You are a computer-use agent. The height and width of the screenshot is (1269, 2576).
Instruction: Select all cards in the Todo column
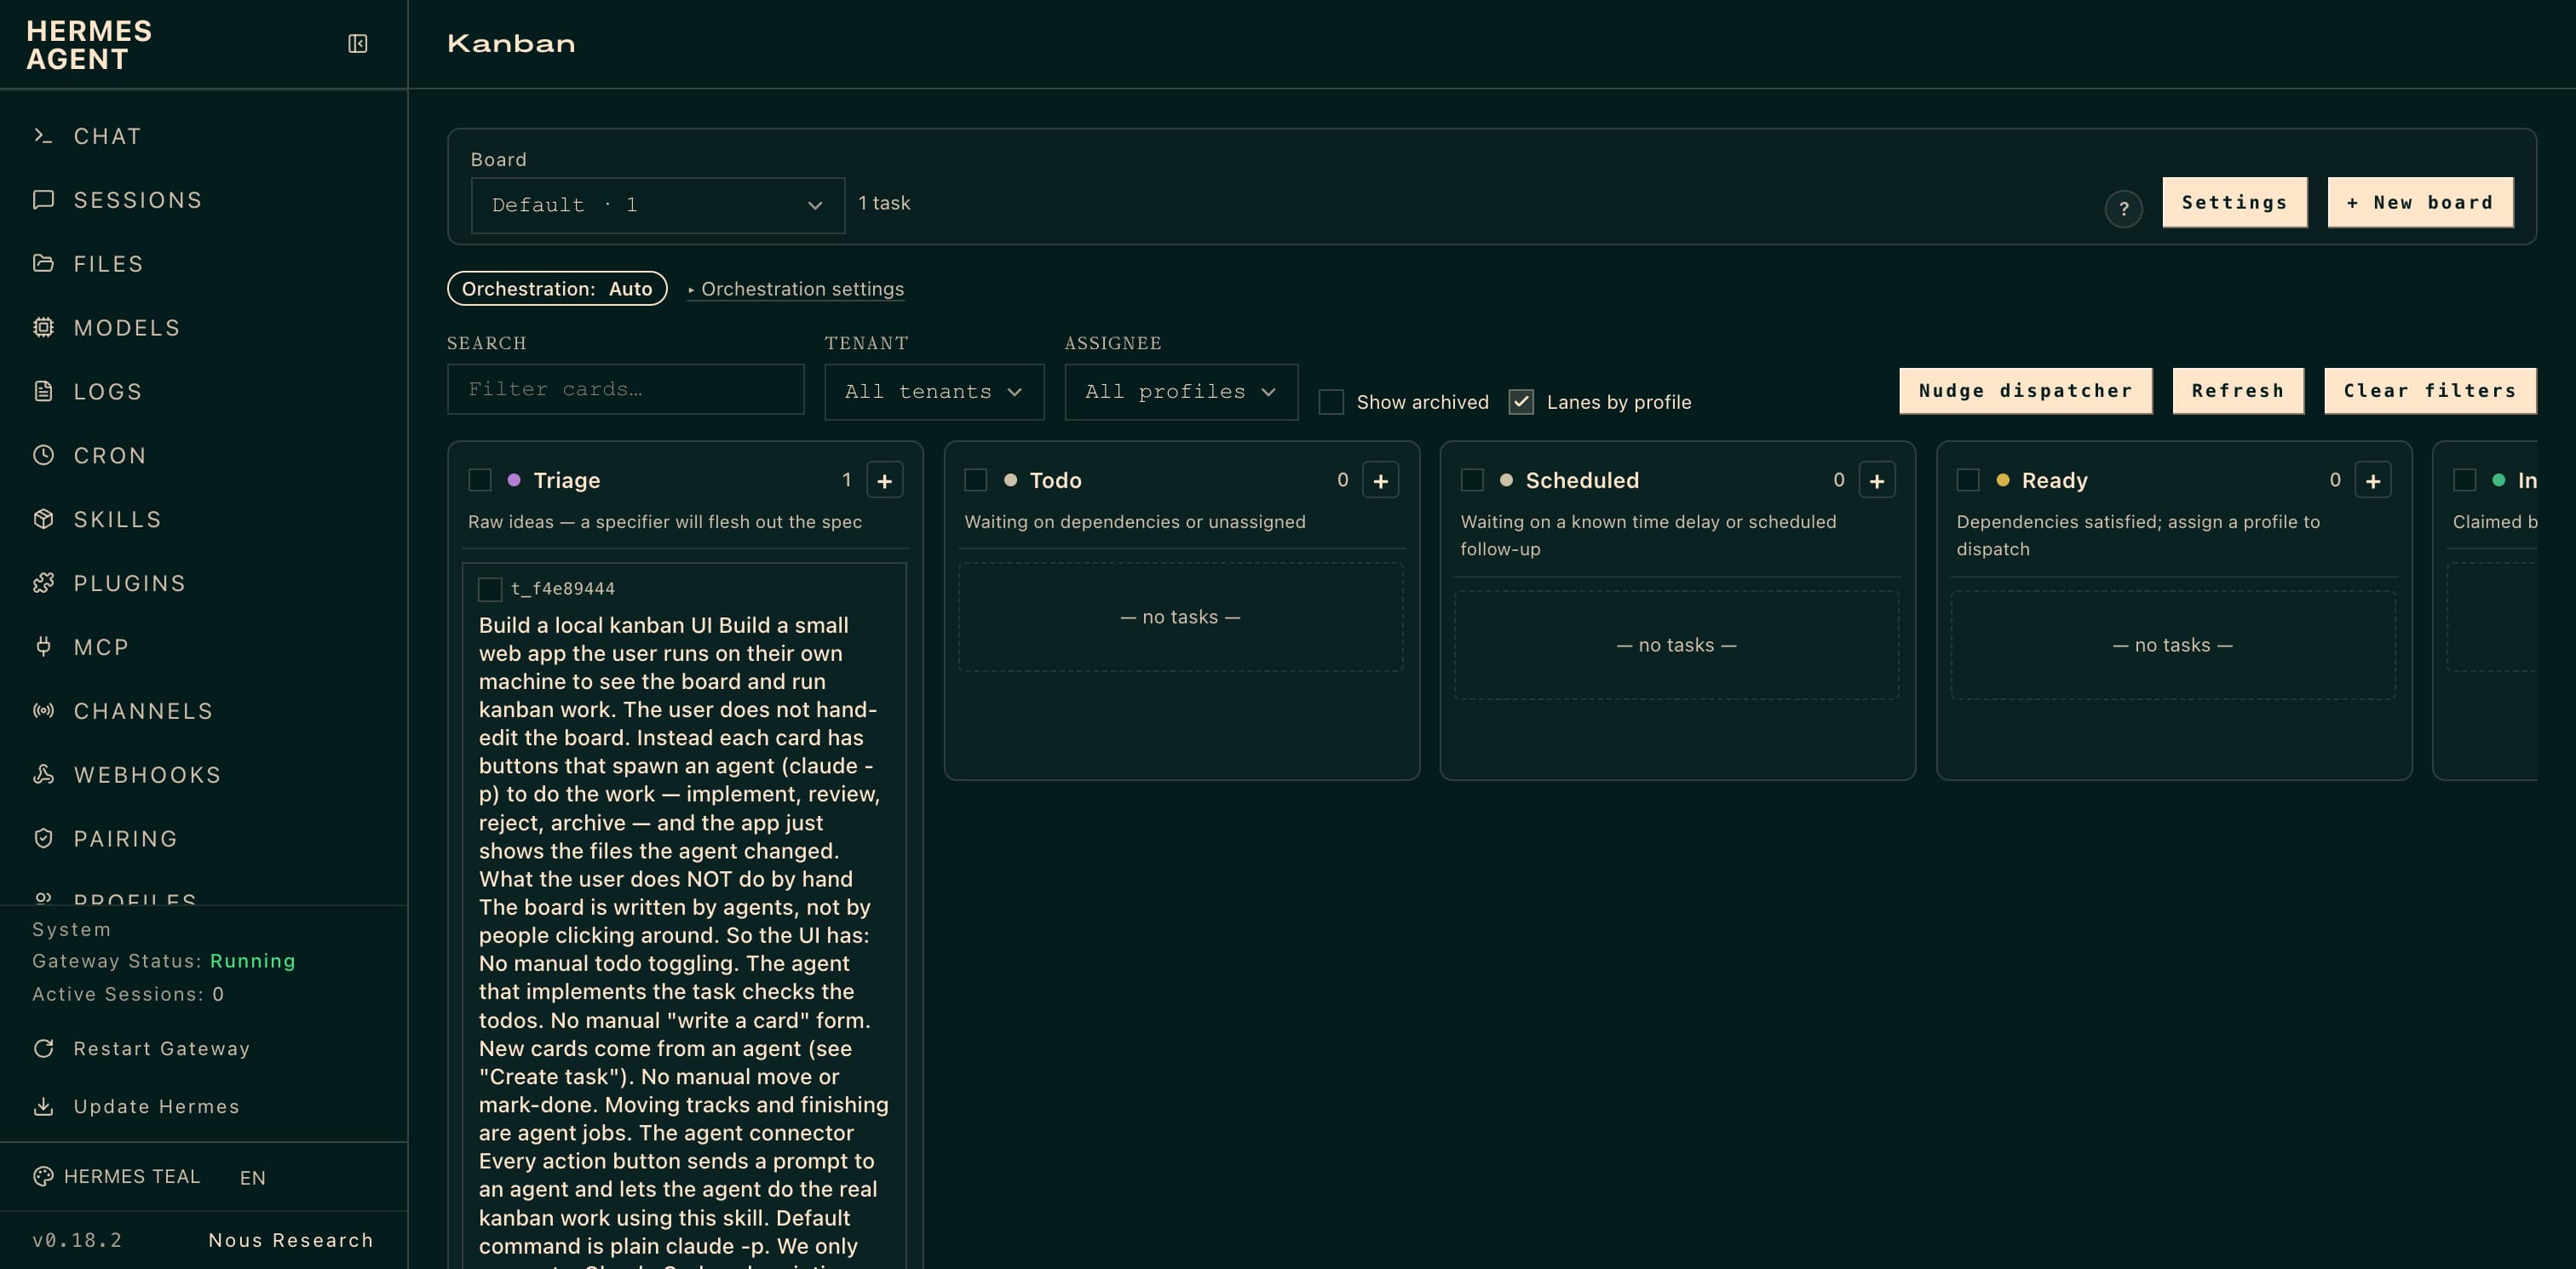pos(976,481)
